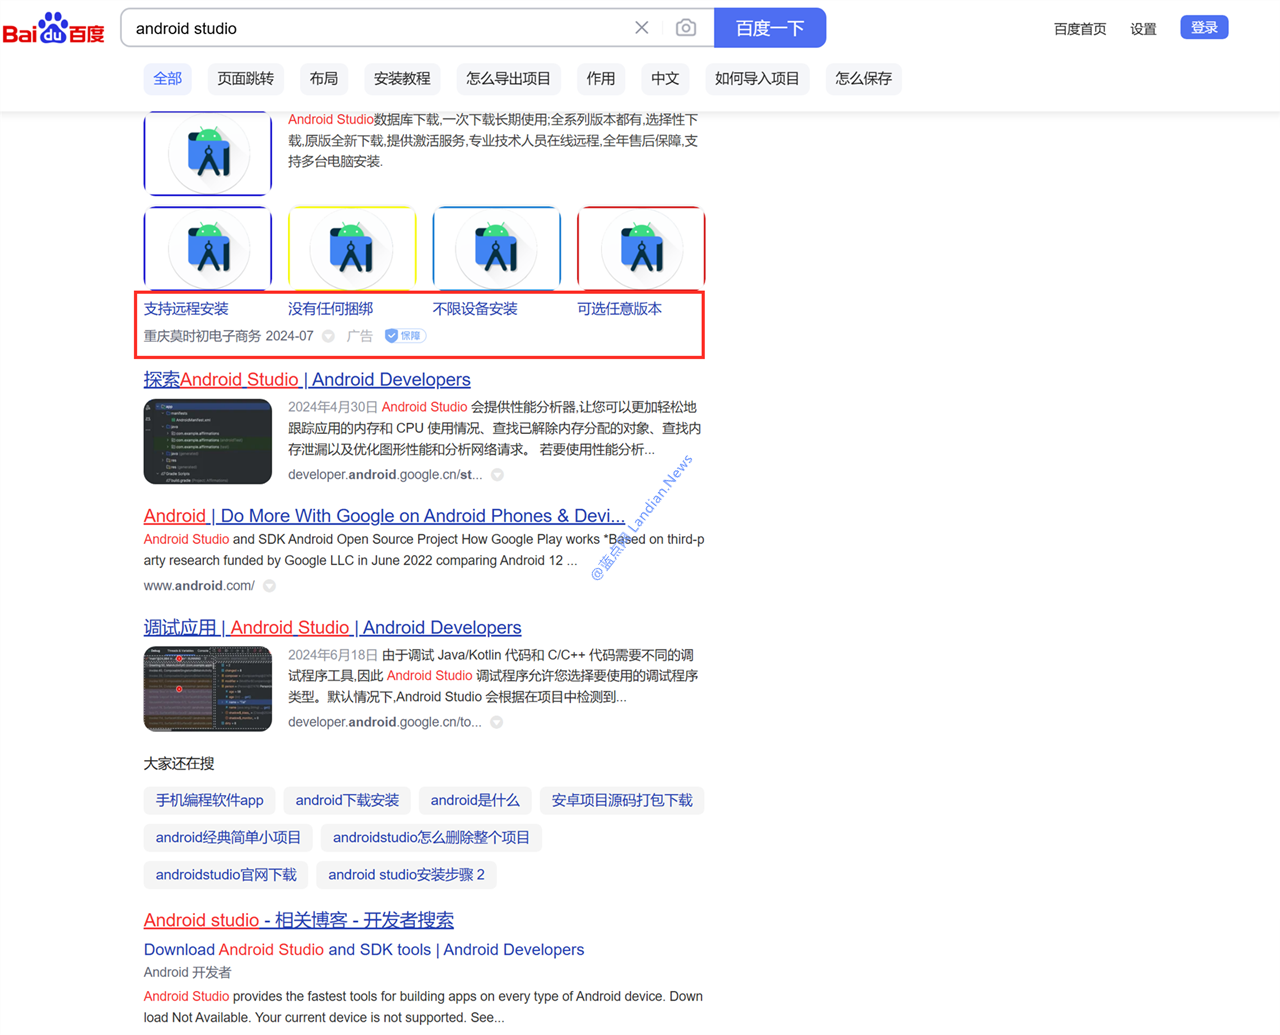Click the 探索Android Studio result thumbnail
Viewport: 1280px width, 1035px height.
(208, 442)
